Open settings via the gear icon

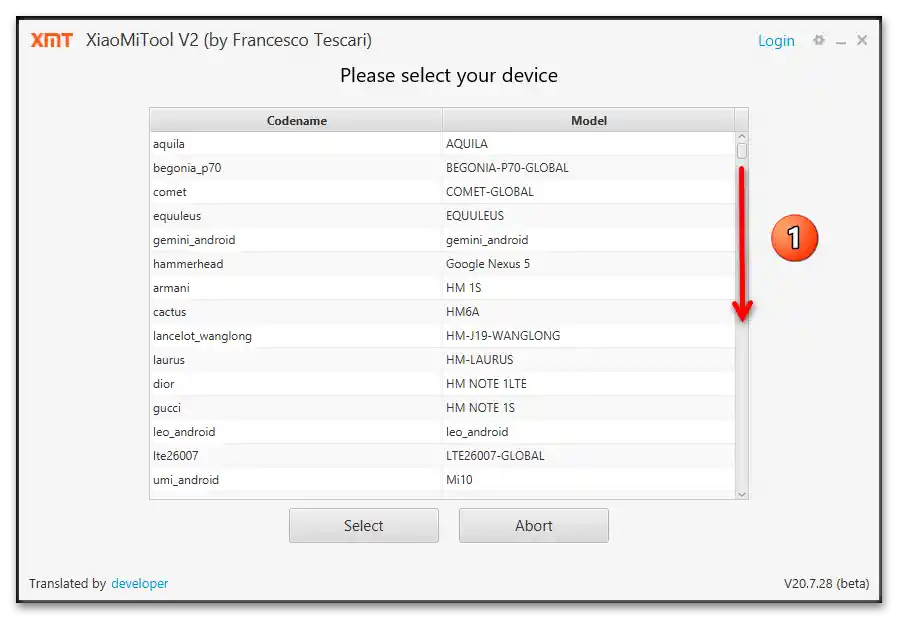[x=819, y=41]
